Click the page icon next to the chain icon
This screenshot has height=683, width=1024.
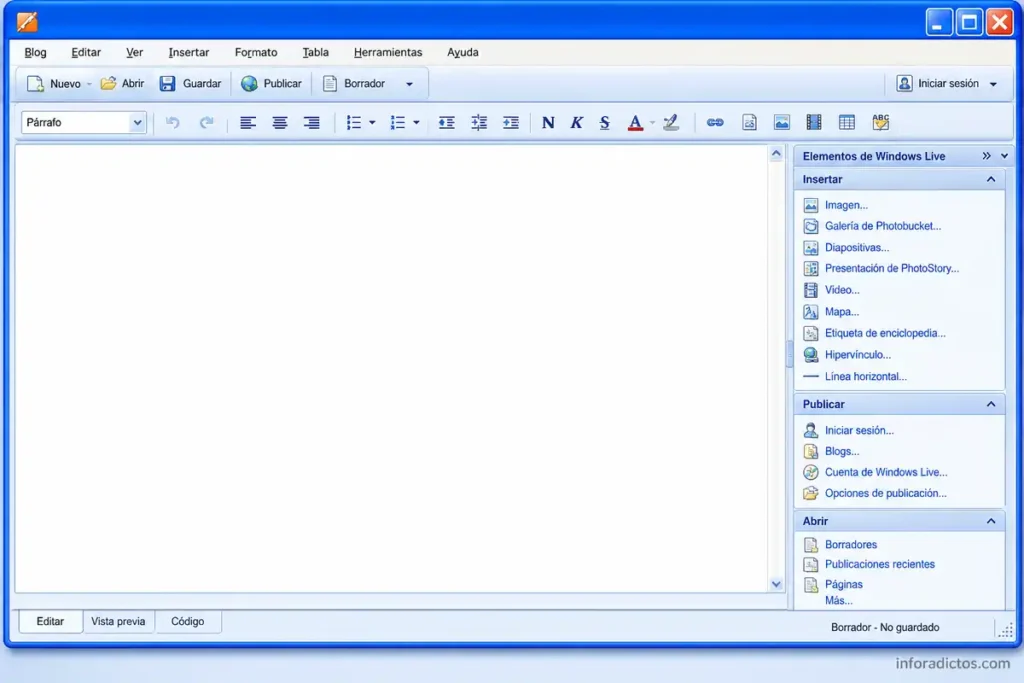pos(749,122)
